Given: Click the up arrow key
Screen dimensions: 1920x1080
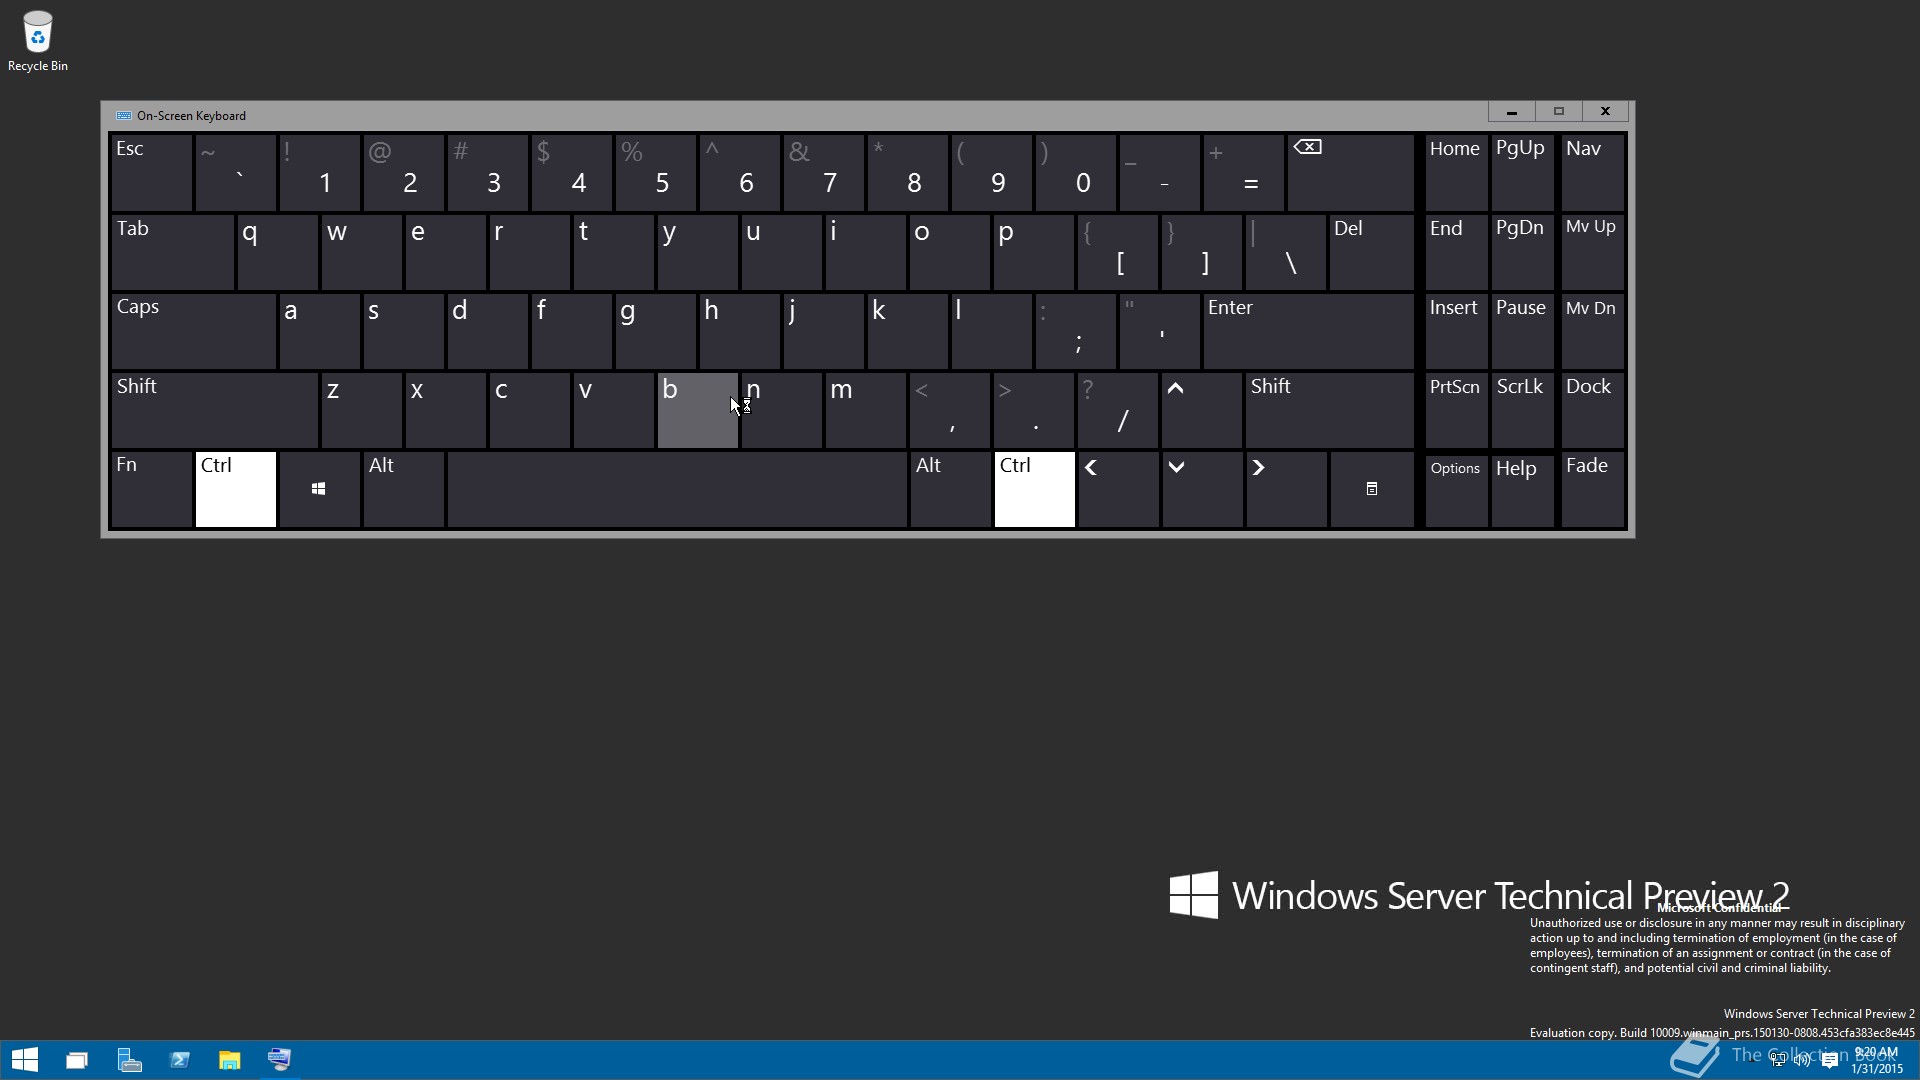Looking at the screenshot, I should coord(1201,410).
